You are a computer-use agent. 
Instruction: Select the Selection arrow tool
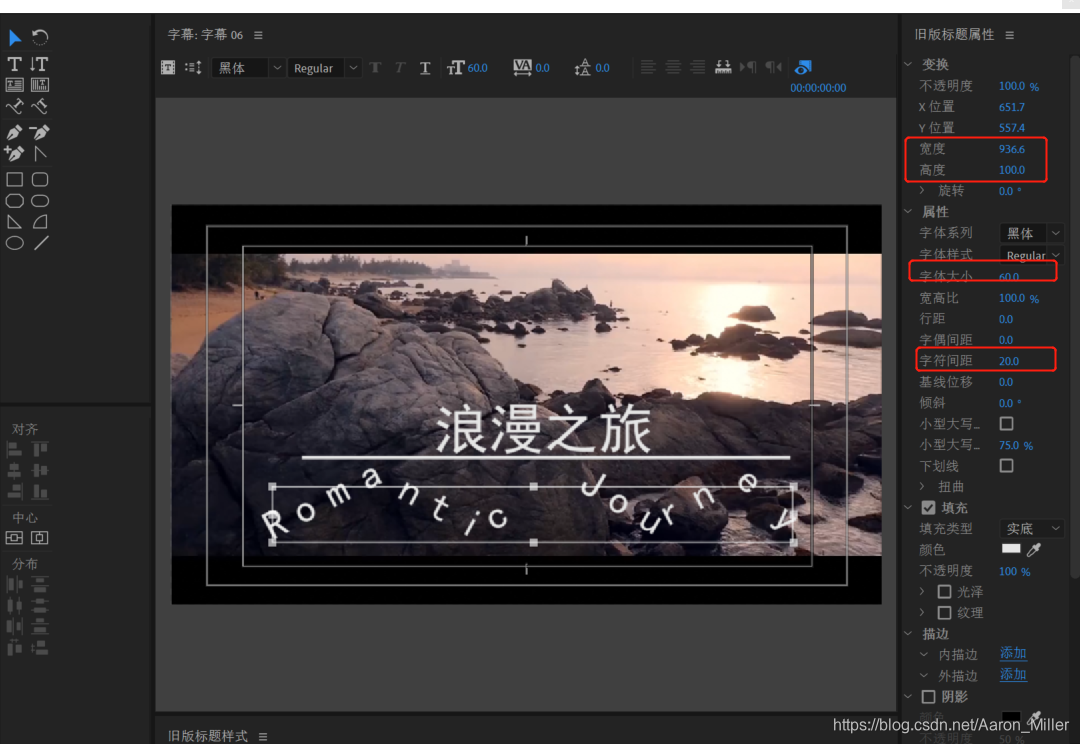point(14,37)
